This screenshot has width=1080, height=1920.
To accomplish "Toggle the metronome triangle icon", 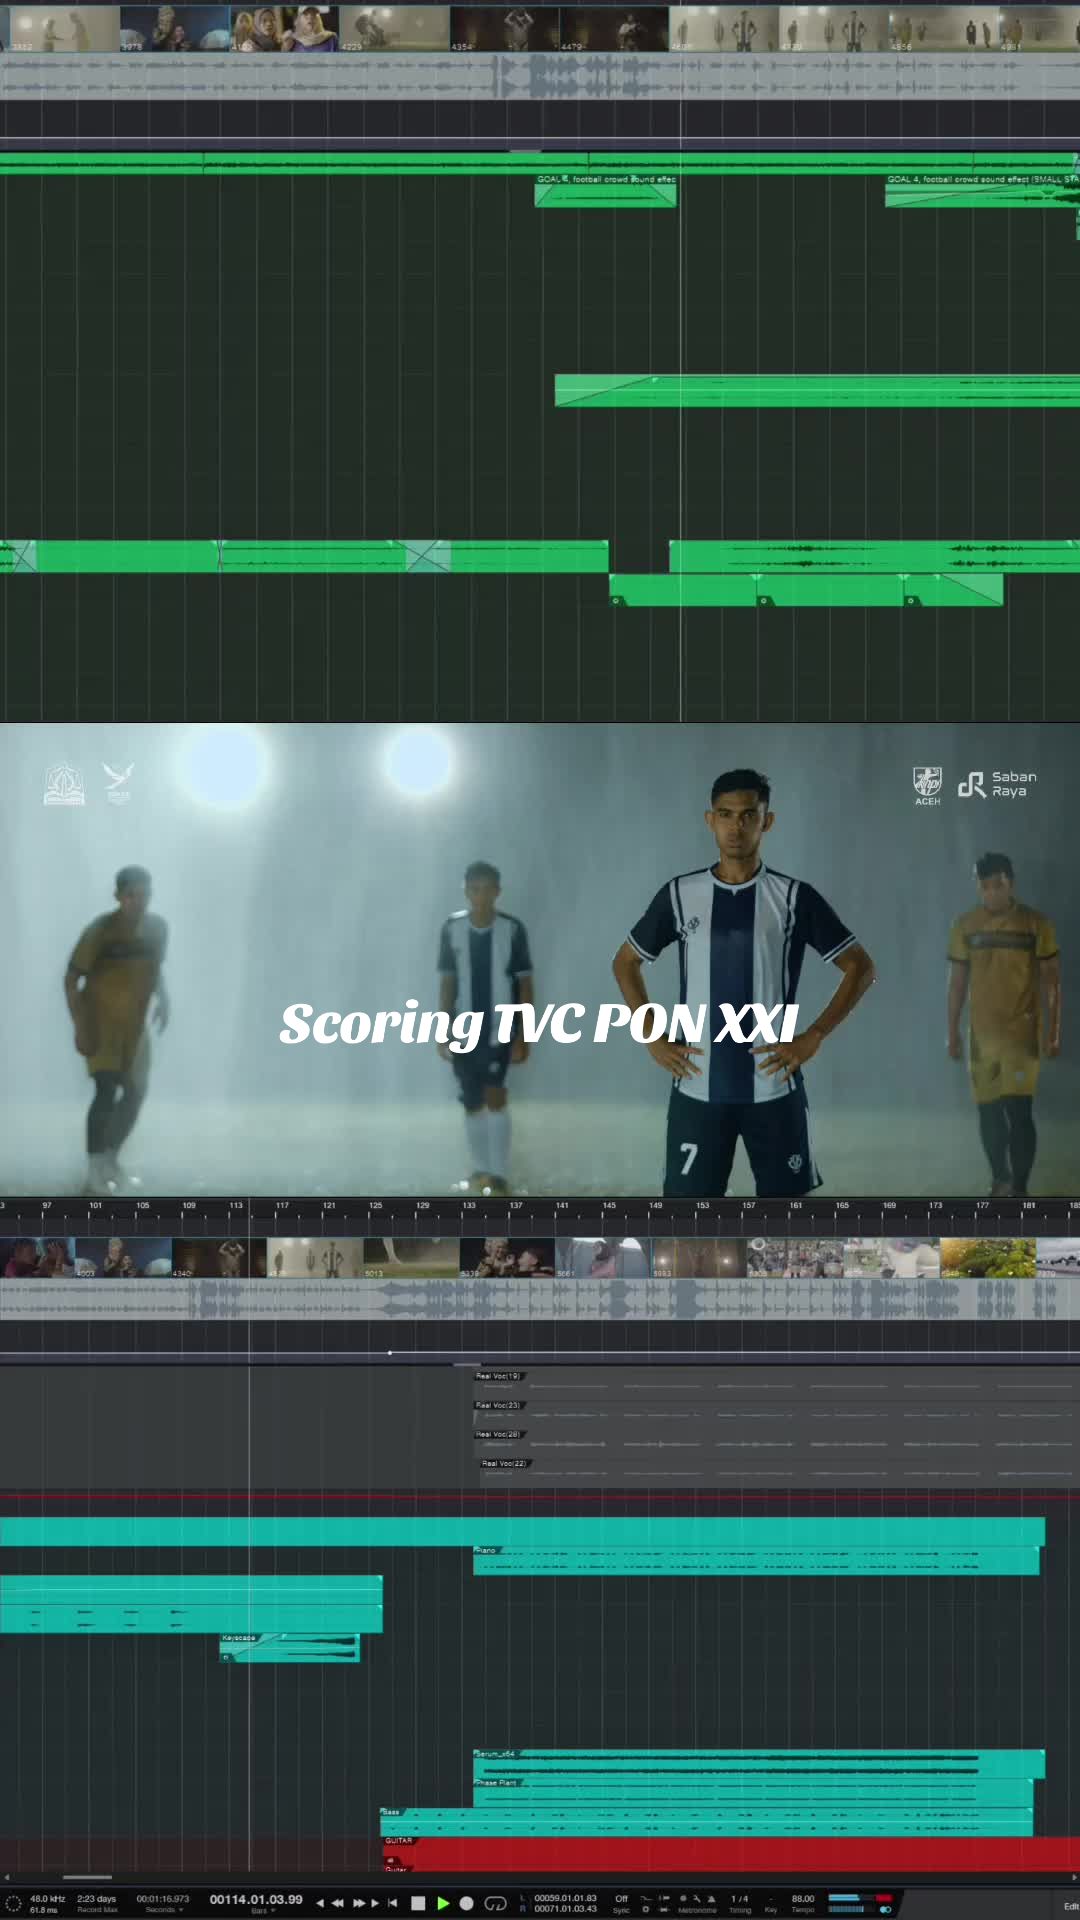I will click(711, 1898).
